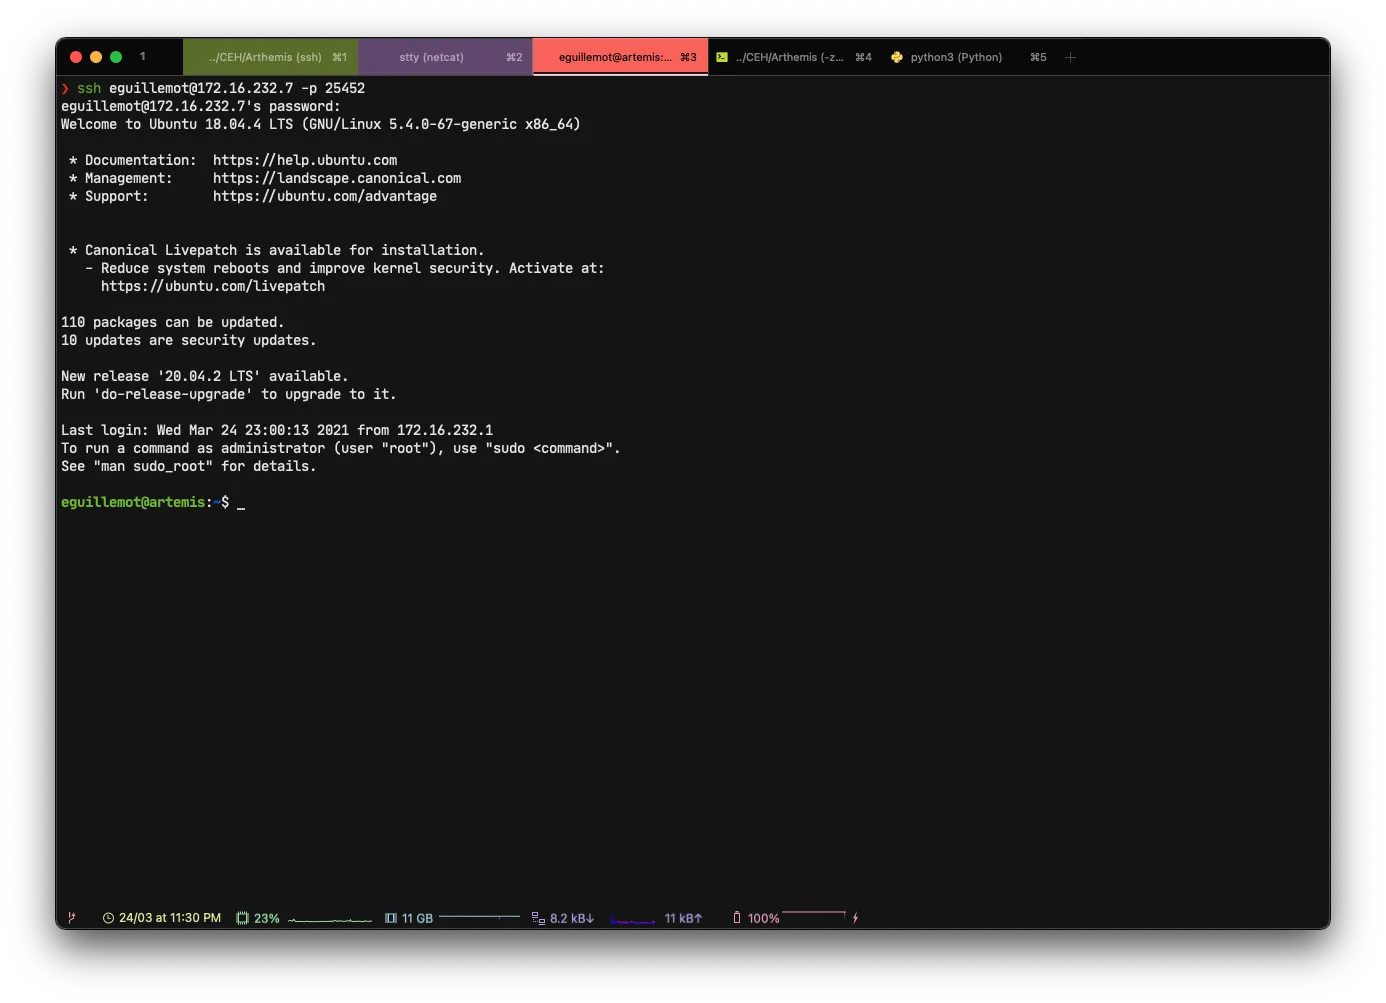The image size is (1386, 1003).
Task: Click the green terminal icon on fourth tab
Action: click(722, 57)
